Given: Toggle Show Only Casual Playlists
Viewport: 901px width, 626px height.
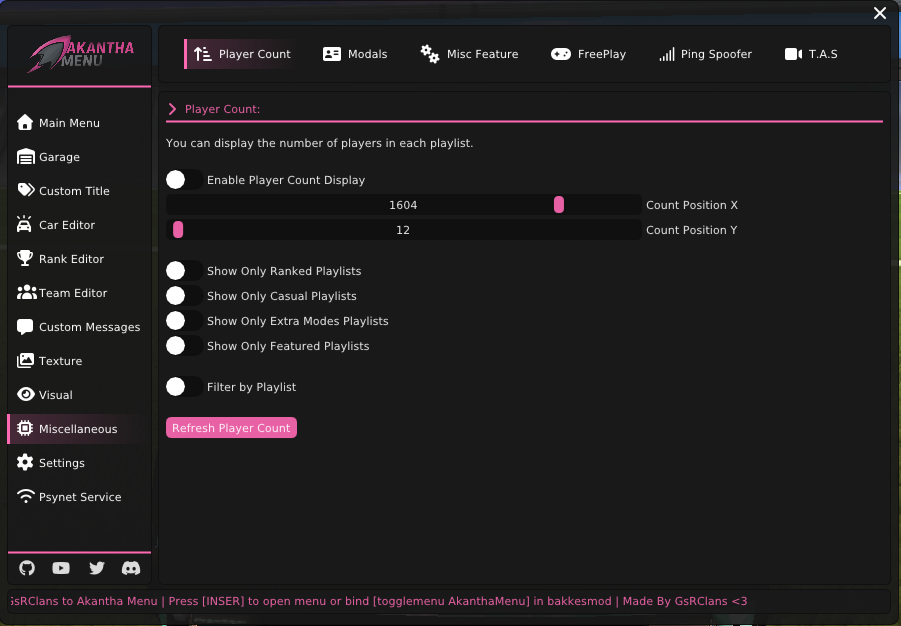Looking at the screenshot, I should (183, 296).
